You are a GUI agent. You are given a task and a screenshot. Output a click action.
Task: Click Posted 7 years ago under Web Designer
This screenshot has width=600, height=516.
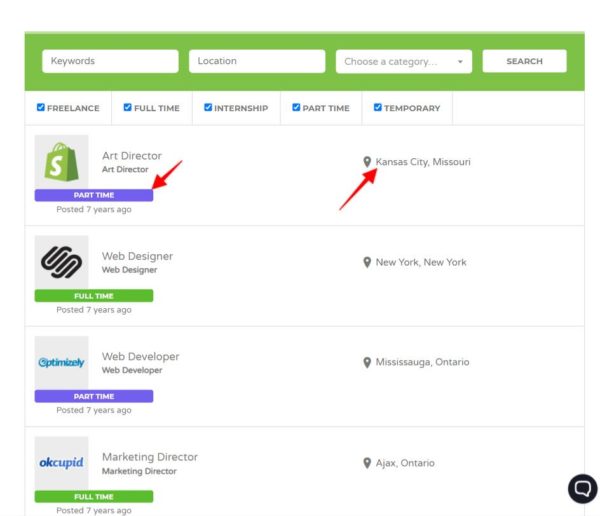tap(94, 310)
